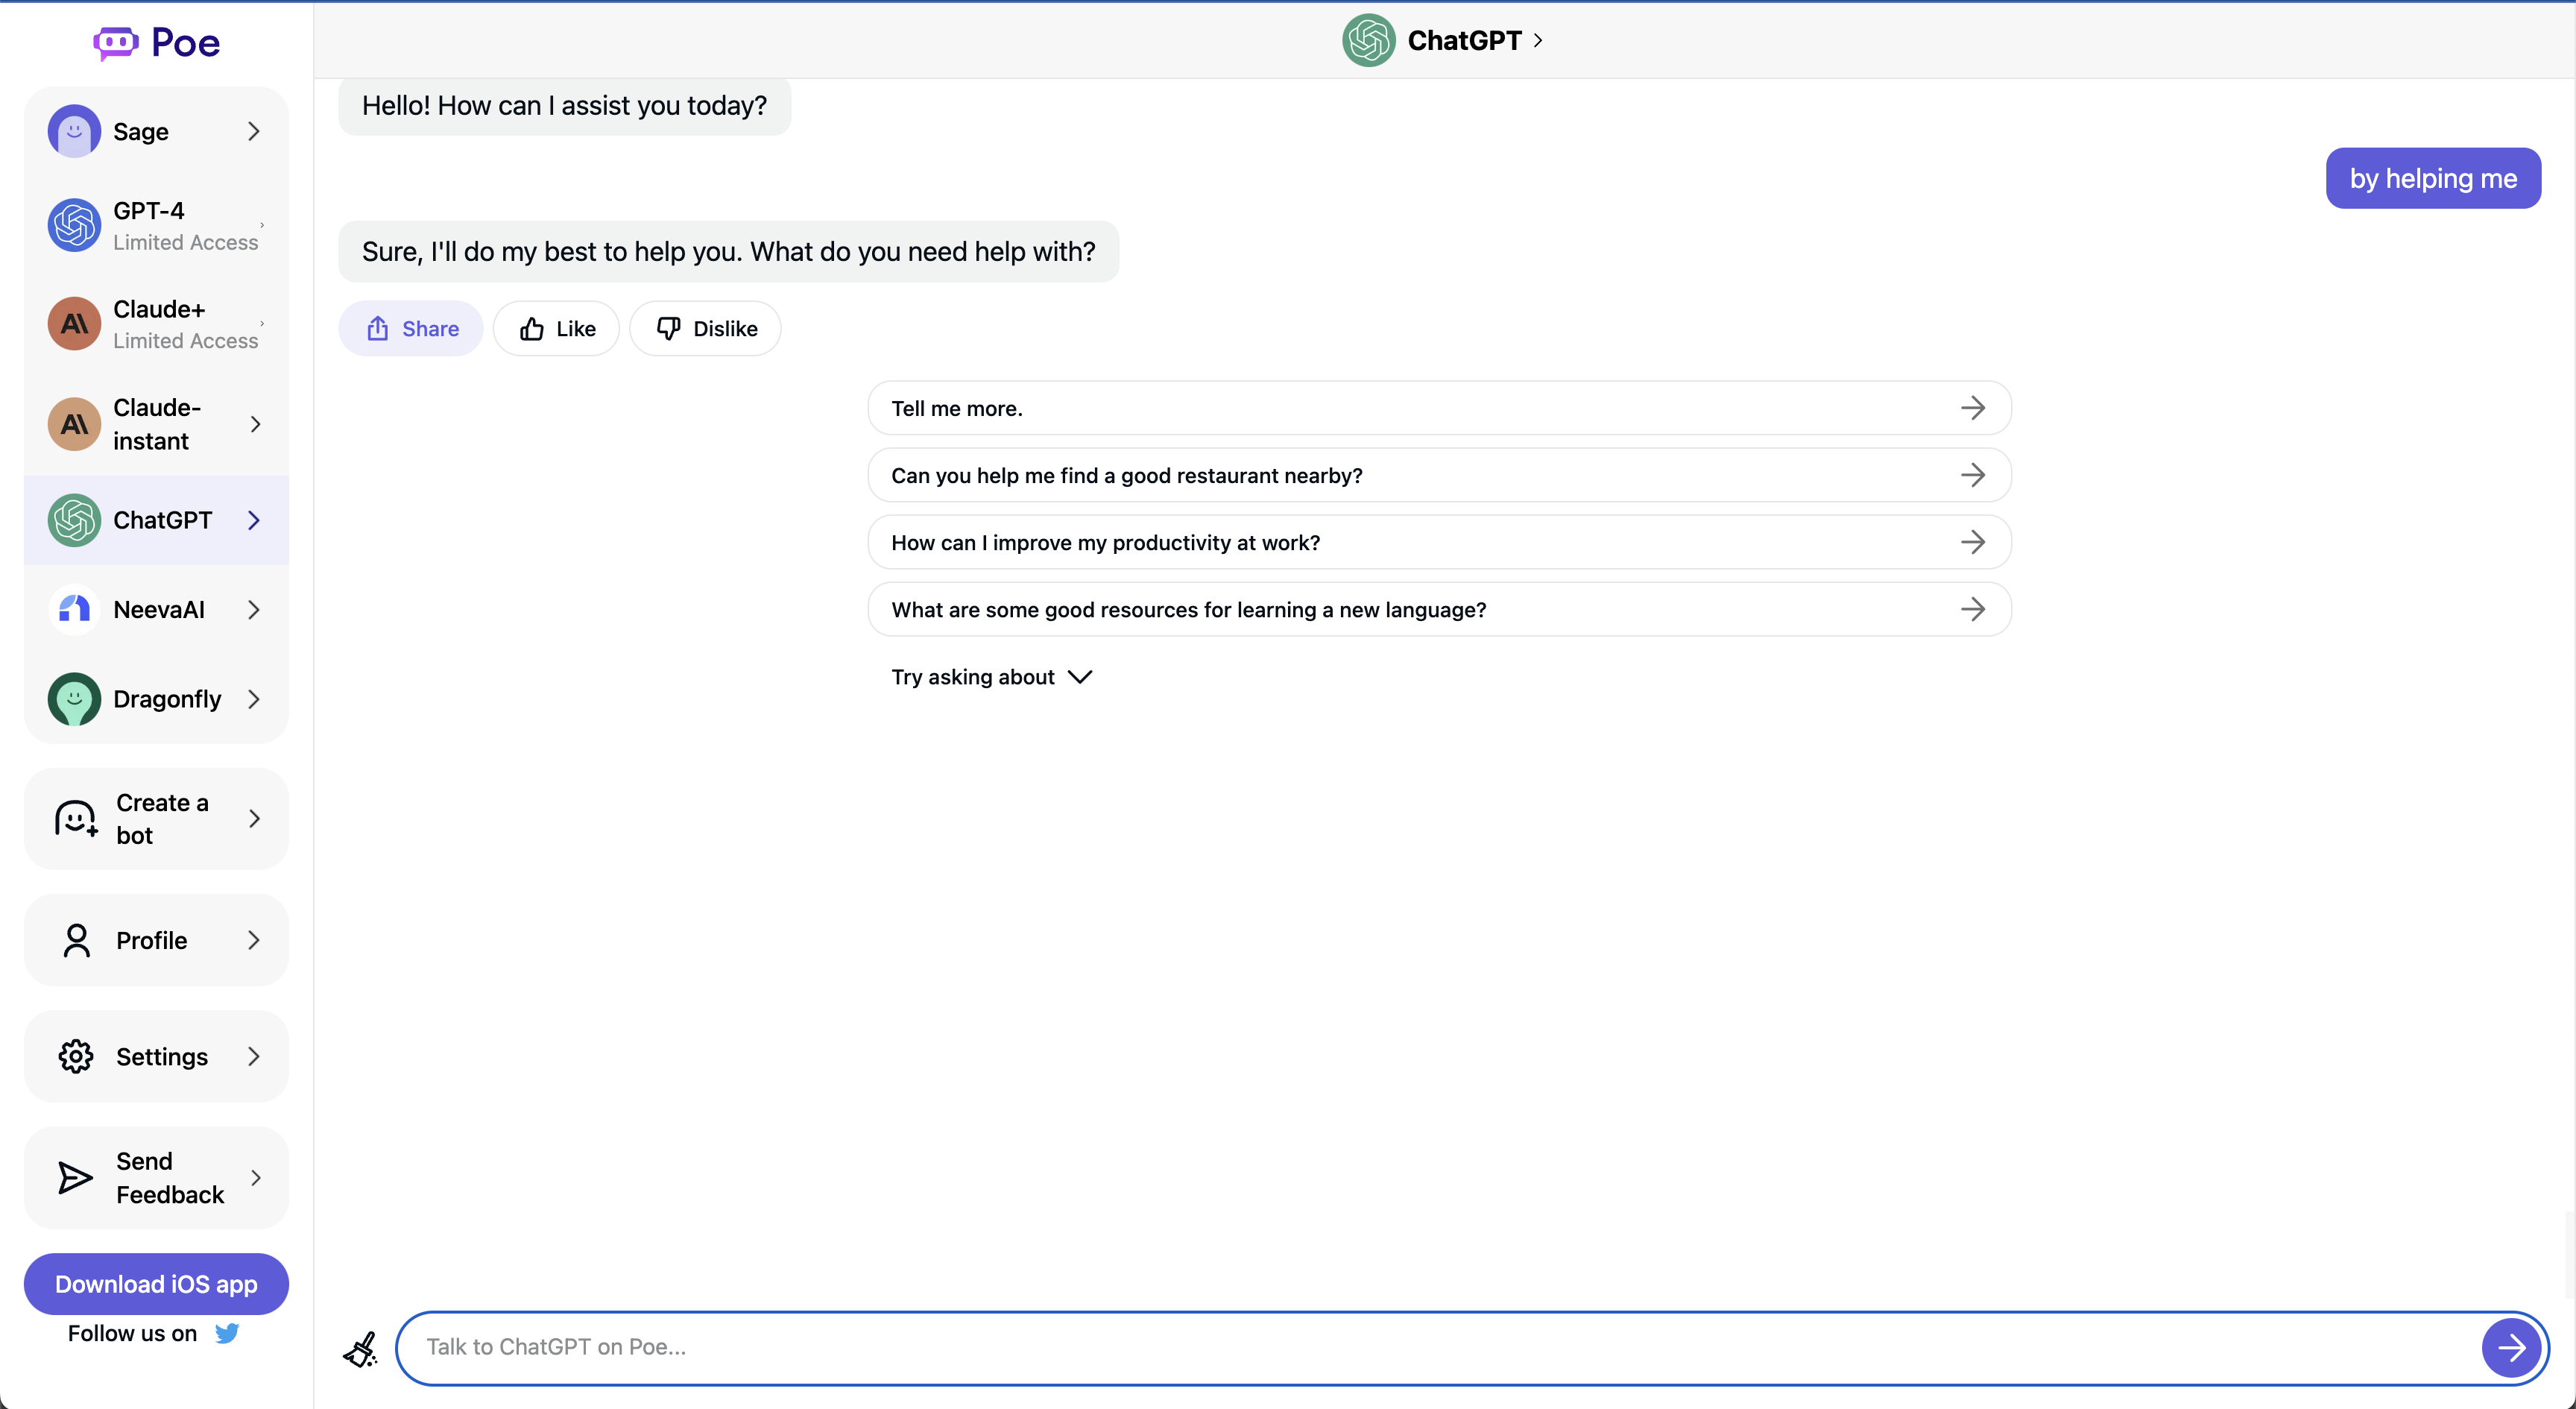Click the Talk to ChatGPT input field
2576x1409 pixels.
point(1440,1347)
